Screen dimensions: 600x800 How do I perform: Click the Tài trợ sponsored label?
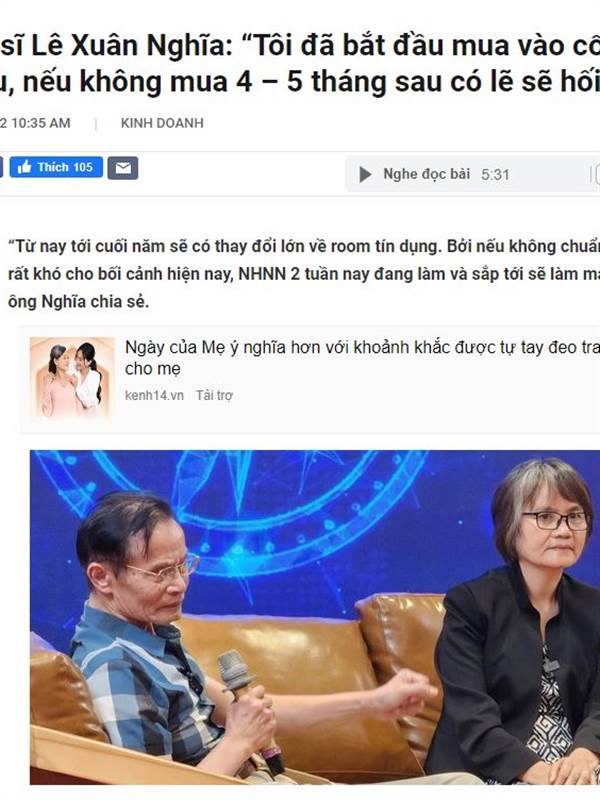point(214,395)
